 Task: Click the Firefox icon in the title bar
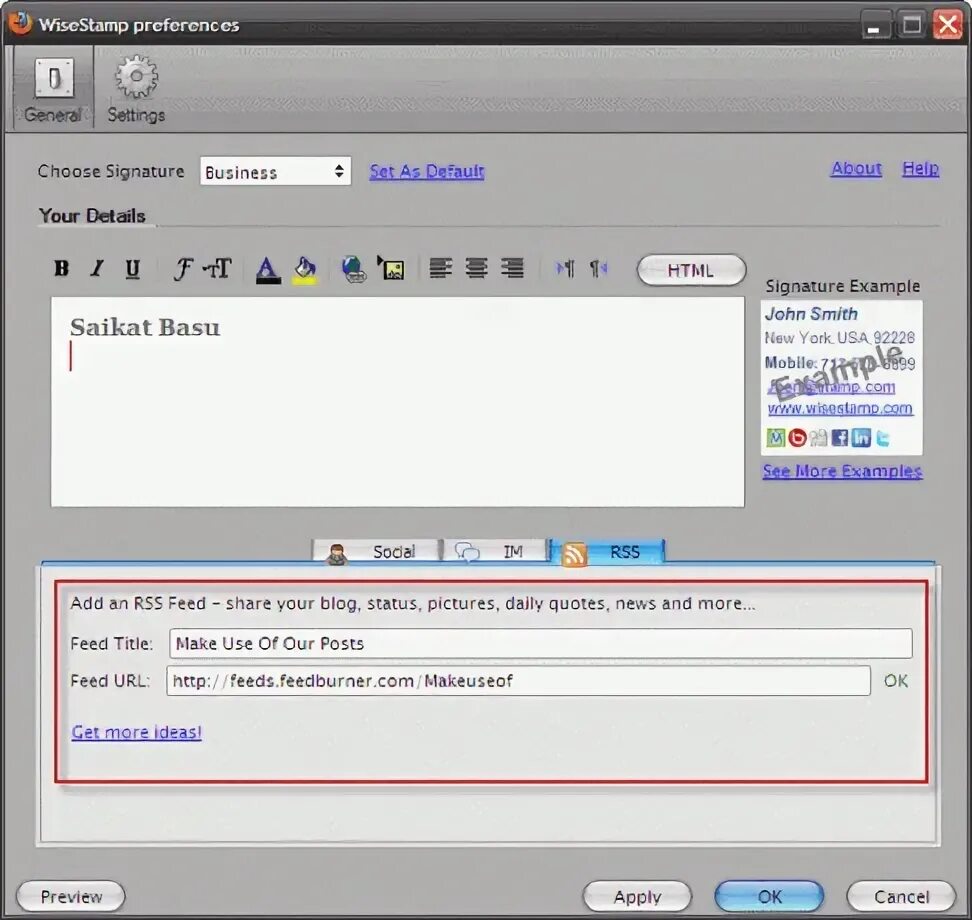[x=20, y=24]
